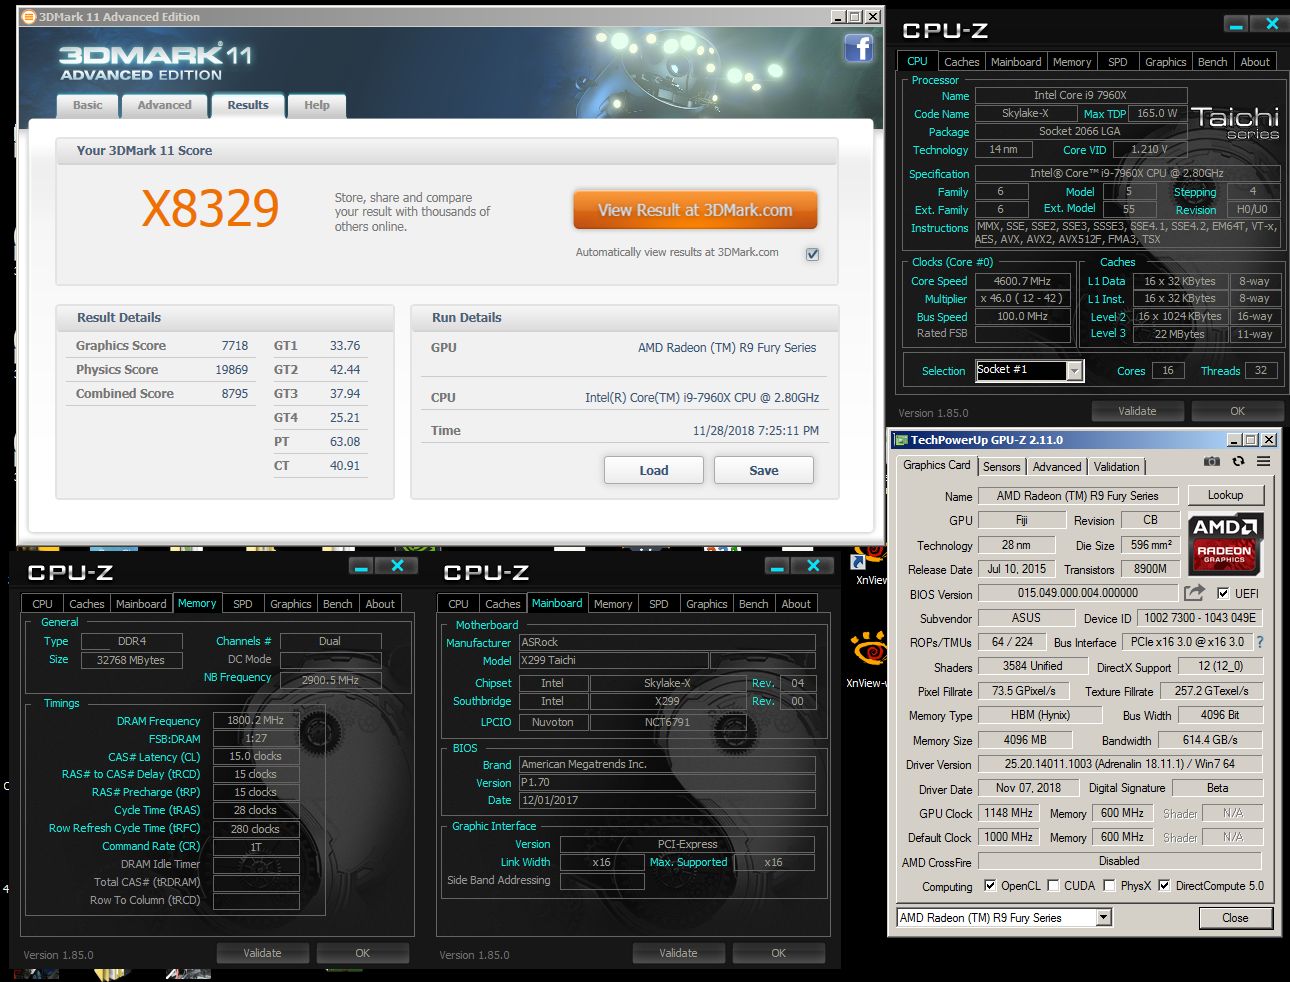Image resolution: width=1290 pixels, height=982 pixels.
Task: Click the NB Frequency value 2900.5 MHz
Action: coord(330,680)
